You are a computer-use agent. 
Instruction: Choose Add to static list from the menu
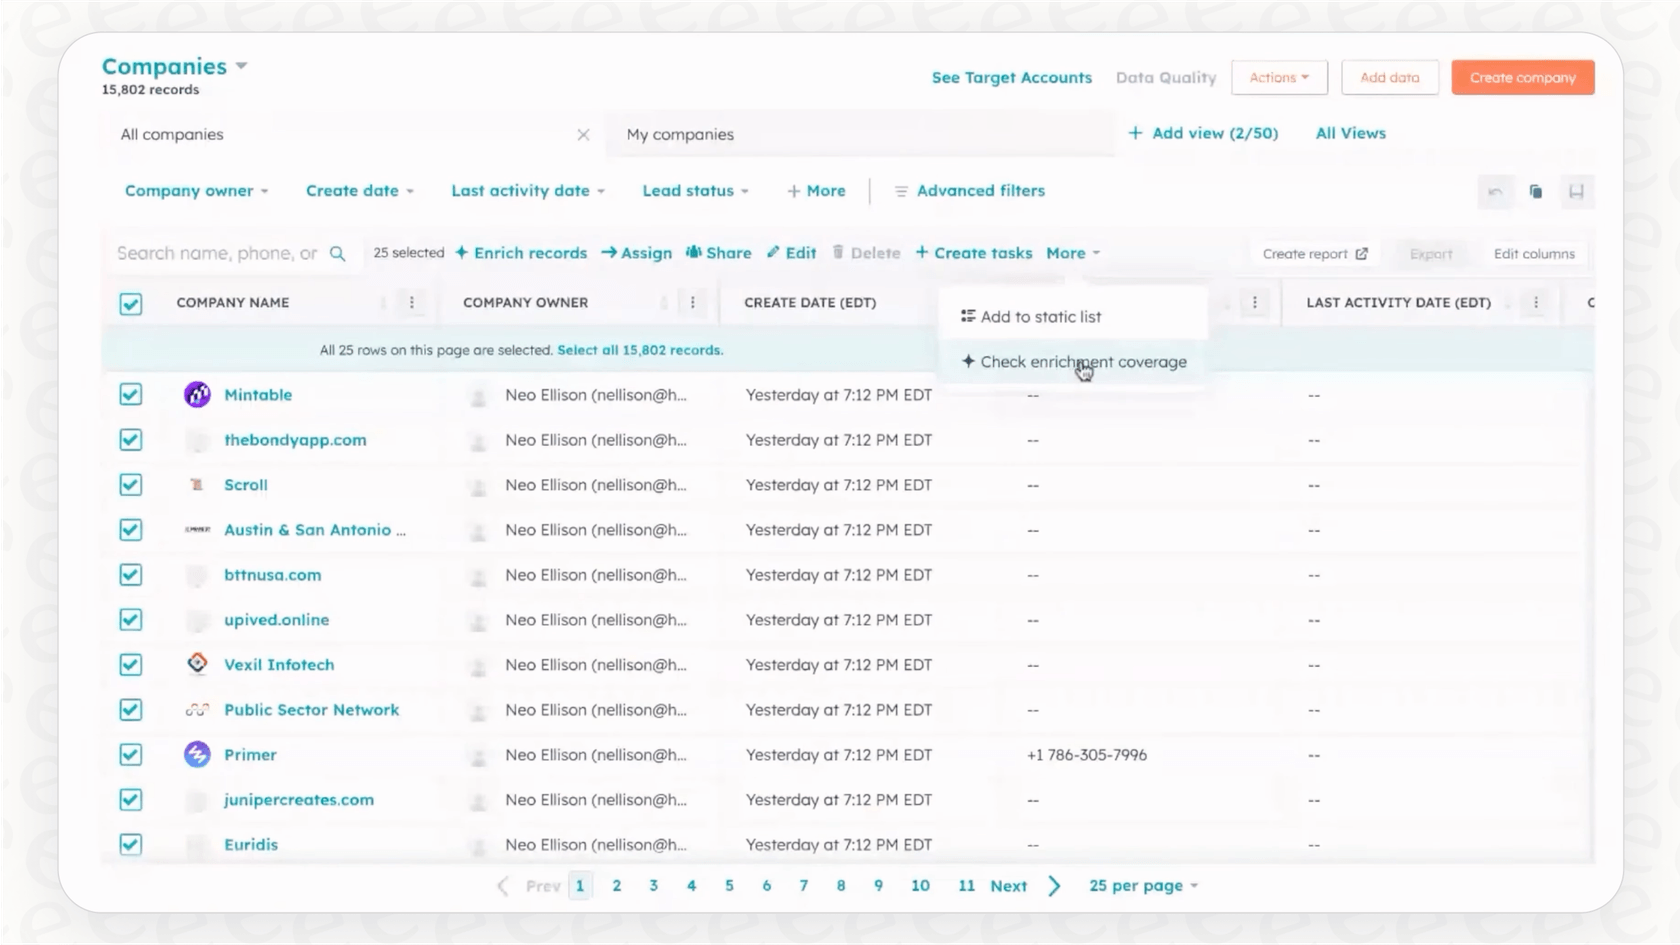point(1041,316)
